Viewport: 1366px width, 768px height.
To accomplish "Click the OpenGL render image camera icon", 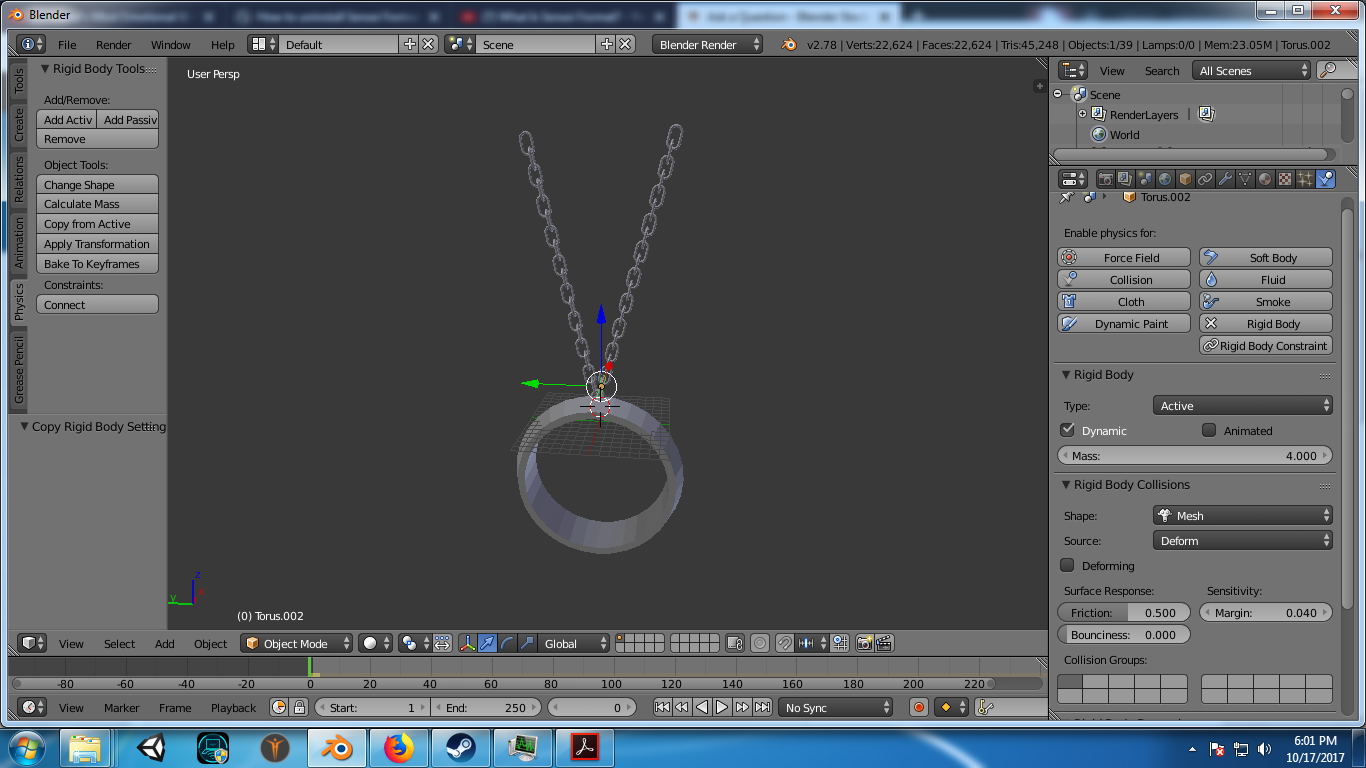I will [865, 643].
